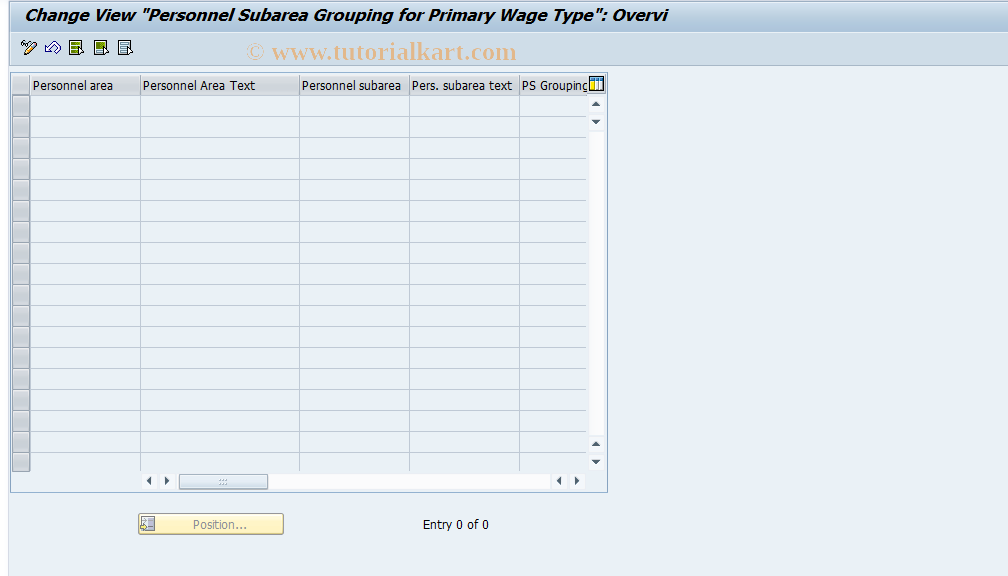Screen dimensions: 1008x576
Task: Click left arrow at the horizontal scrollbar's left end
Action: pos(149,481)
